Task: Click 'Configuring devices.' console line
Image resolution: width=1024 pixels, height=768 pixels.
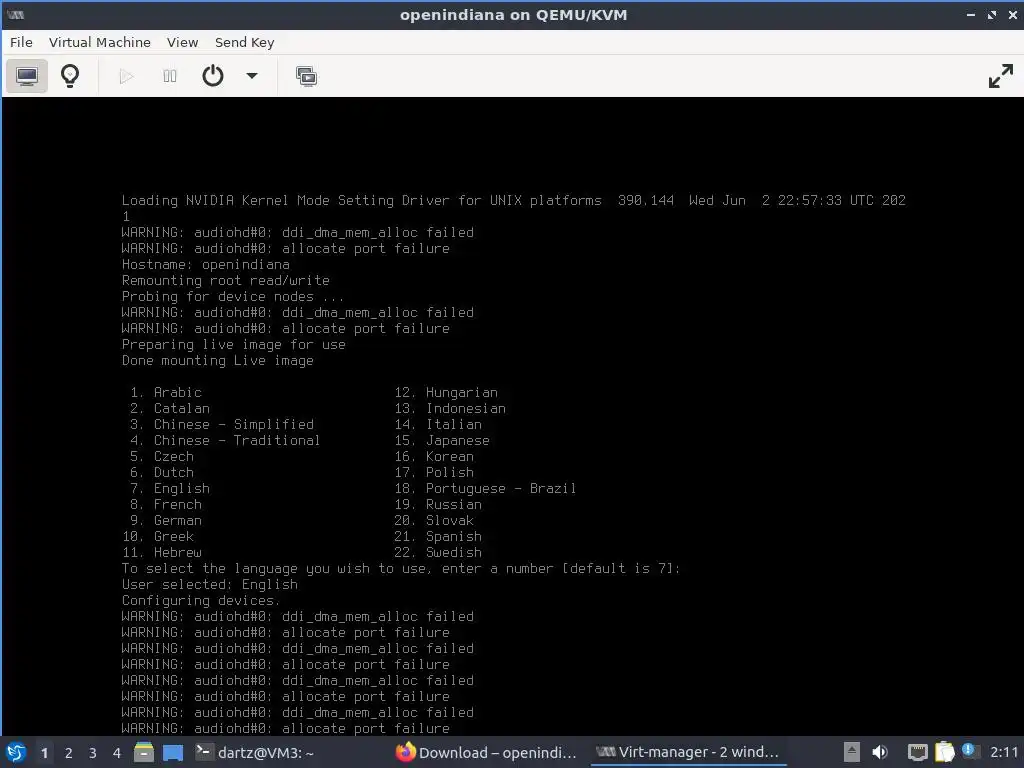Action: [201, 600]
